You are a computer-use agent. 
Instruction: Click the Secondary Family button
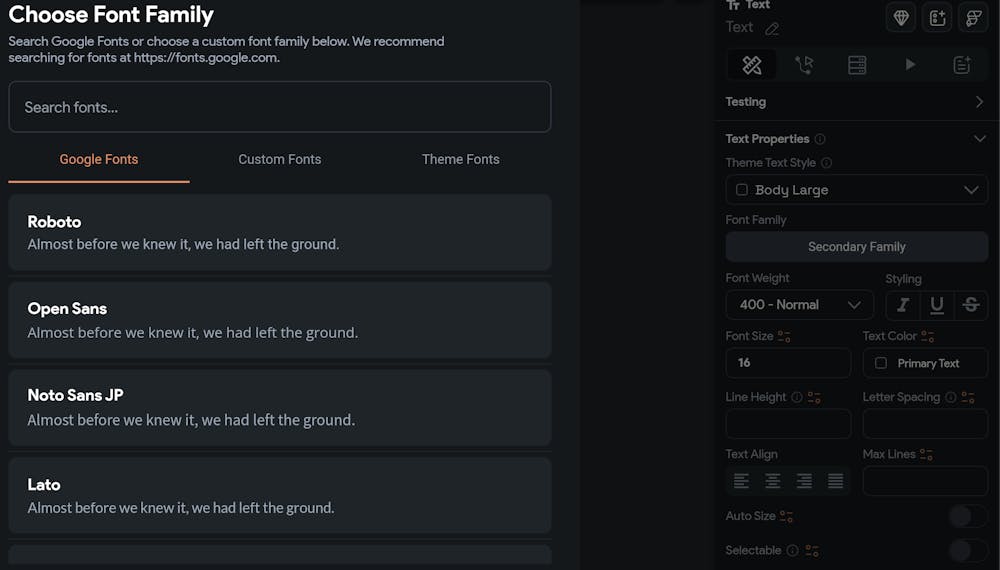[x=856, y=247]
